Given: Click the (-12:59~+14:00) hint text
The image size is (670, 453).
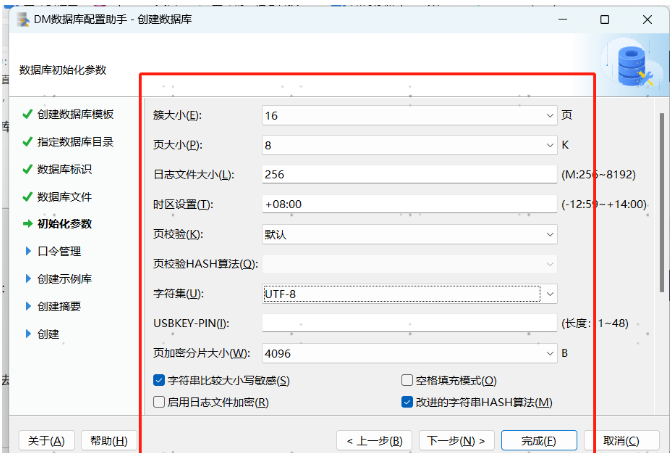Looking at the screenshot, I should 604,204.
